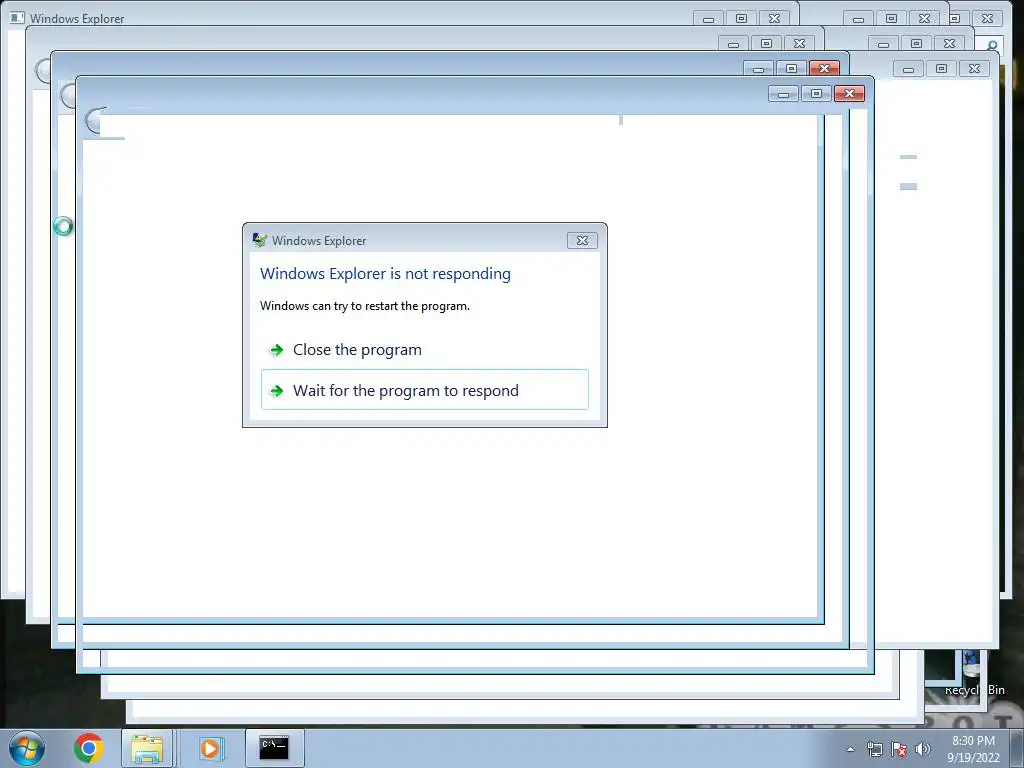Open the Windows Start menu orb

click(x=27, y=748)
